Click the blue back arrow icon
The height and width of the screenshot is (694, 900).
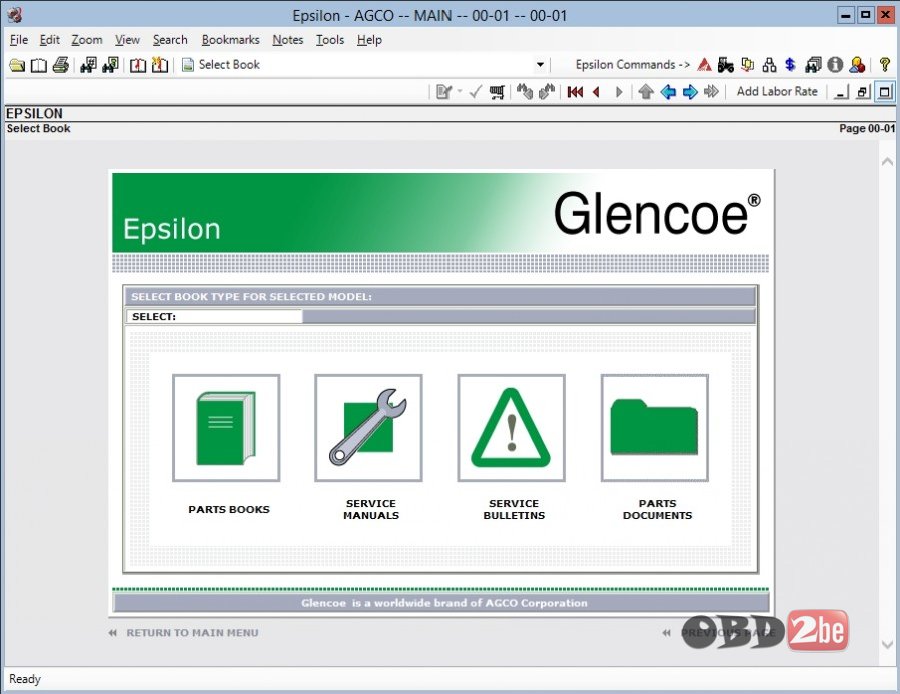coord(668,92)
